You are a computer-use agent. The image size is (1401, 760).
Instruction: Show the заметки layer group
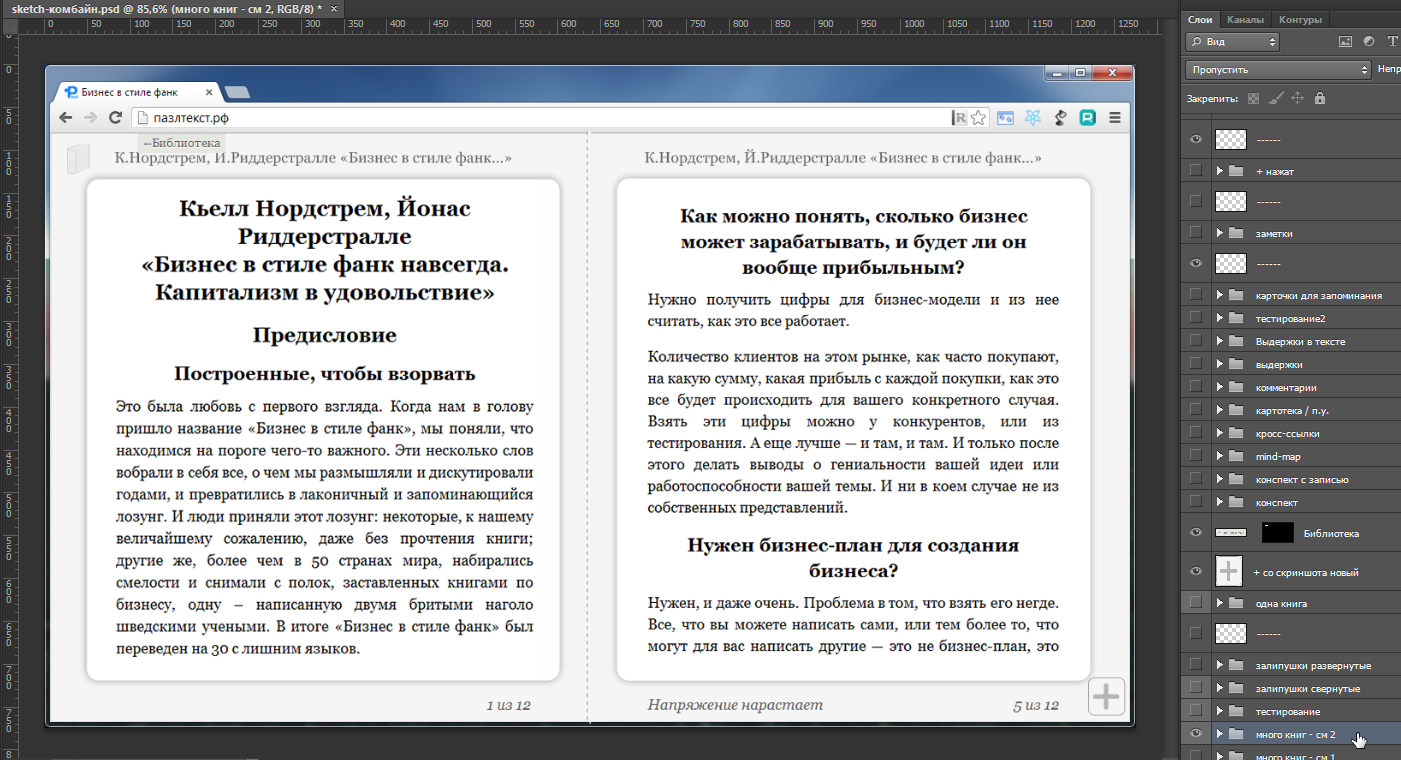(x=1195, y=233)
